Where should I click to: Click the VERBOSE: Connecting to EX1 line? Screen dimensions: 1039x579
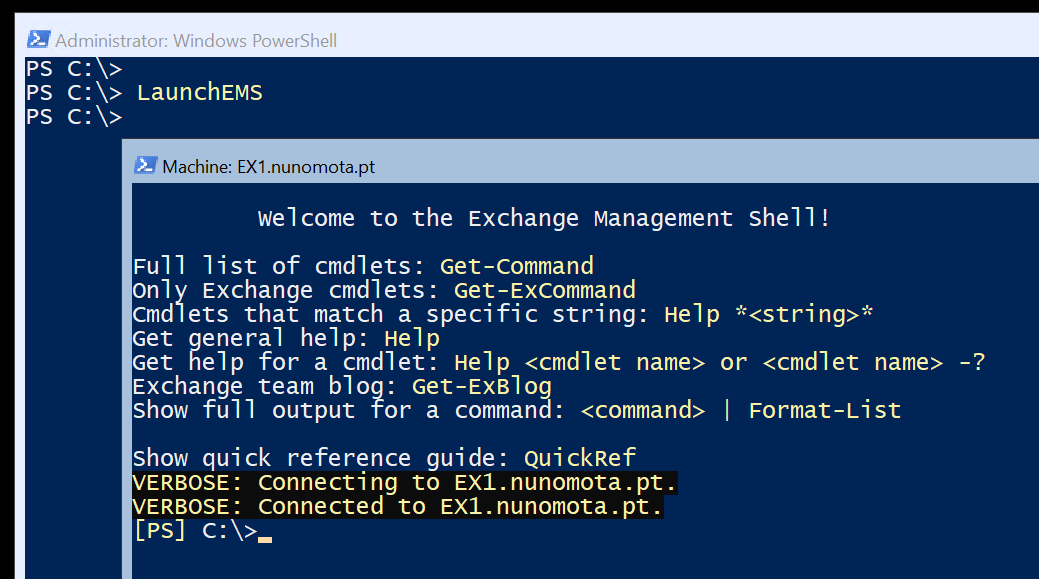point(405,482)
